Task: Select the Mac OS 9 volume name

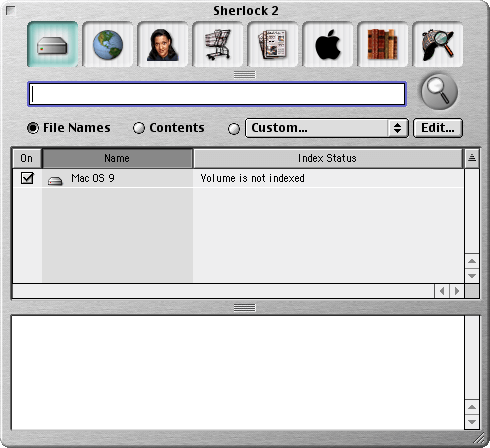Action: point(93,178)
